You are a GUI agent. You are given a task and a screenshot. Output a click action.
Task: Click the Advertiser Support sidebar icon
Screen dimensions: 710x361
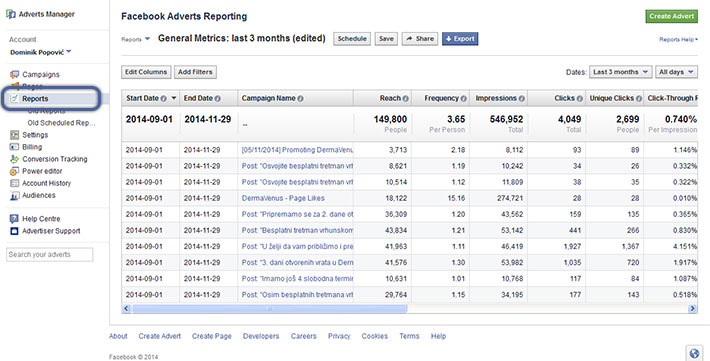pos(14,231)
